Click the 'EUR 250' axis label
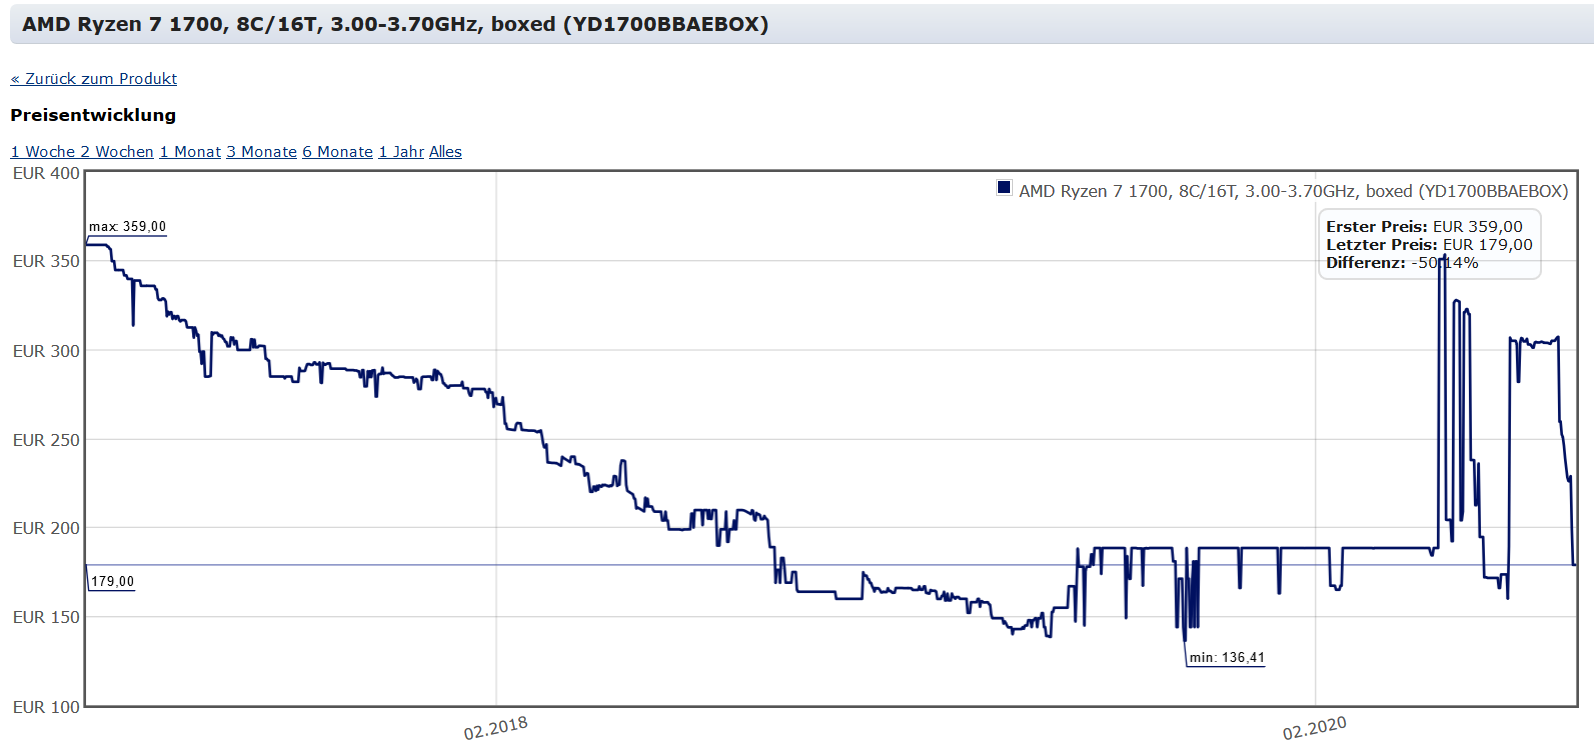Screen dimensions: 1594x753 coord(46,440)
